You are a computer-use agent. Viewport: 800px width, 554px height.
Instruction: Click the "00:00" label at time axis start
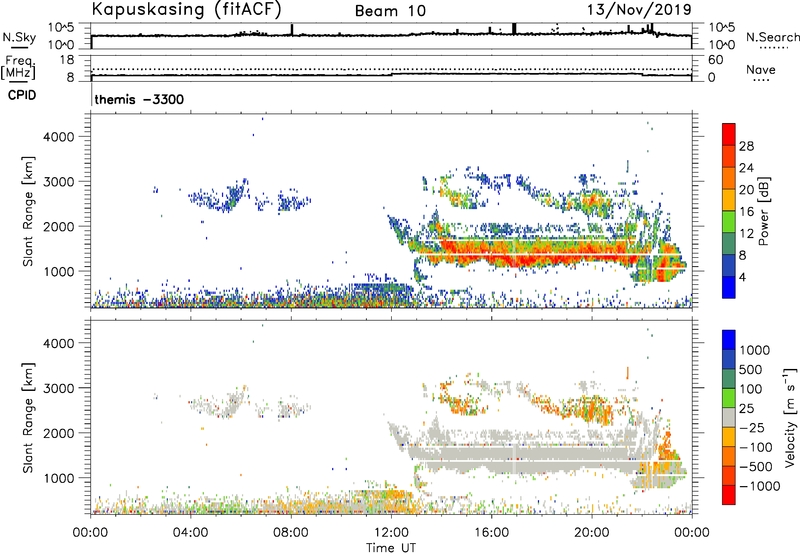click(90, 533)
